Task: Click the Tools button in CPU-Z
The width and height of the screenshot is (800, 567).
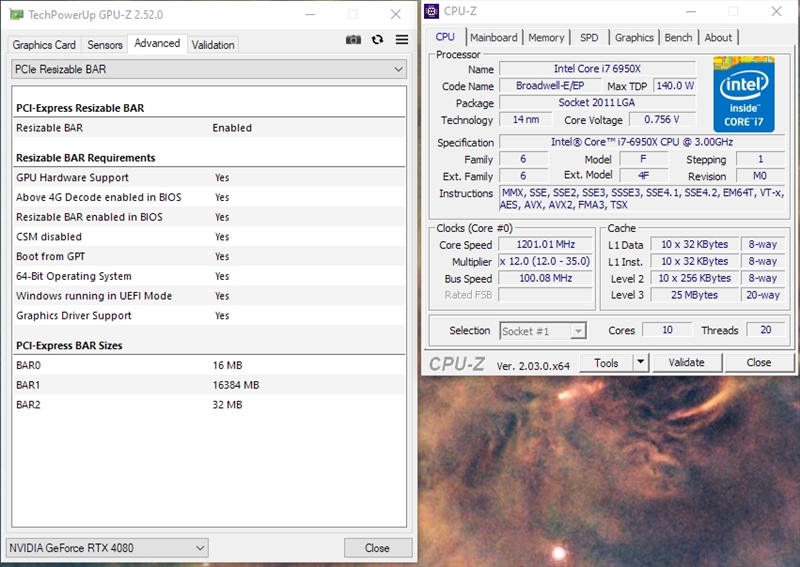Action: click(606, 363)
